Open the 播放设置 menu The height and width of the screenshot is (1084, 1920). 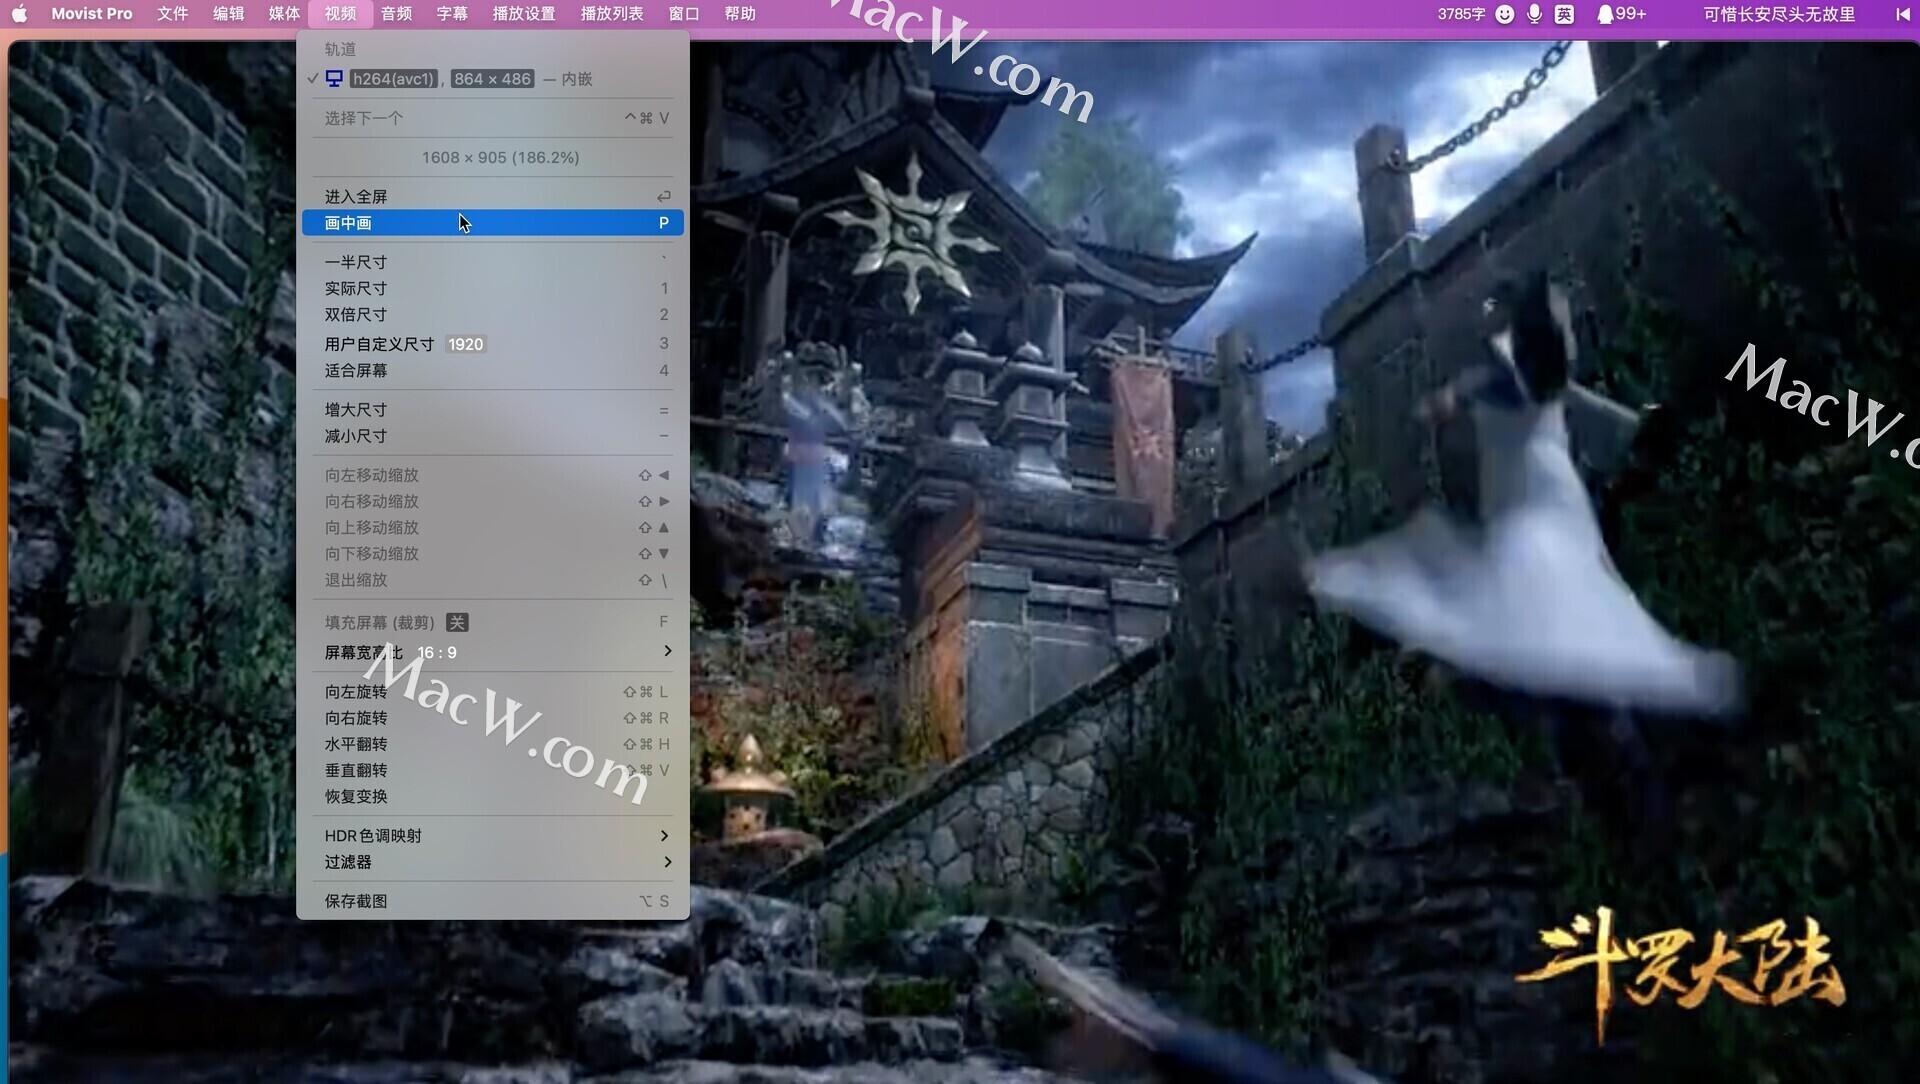[x=524, y=14]
